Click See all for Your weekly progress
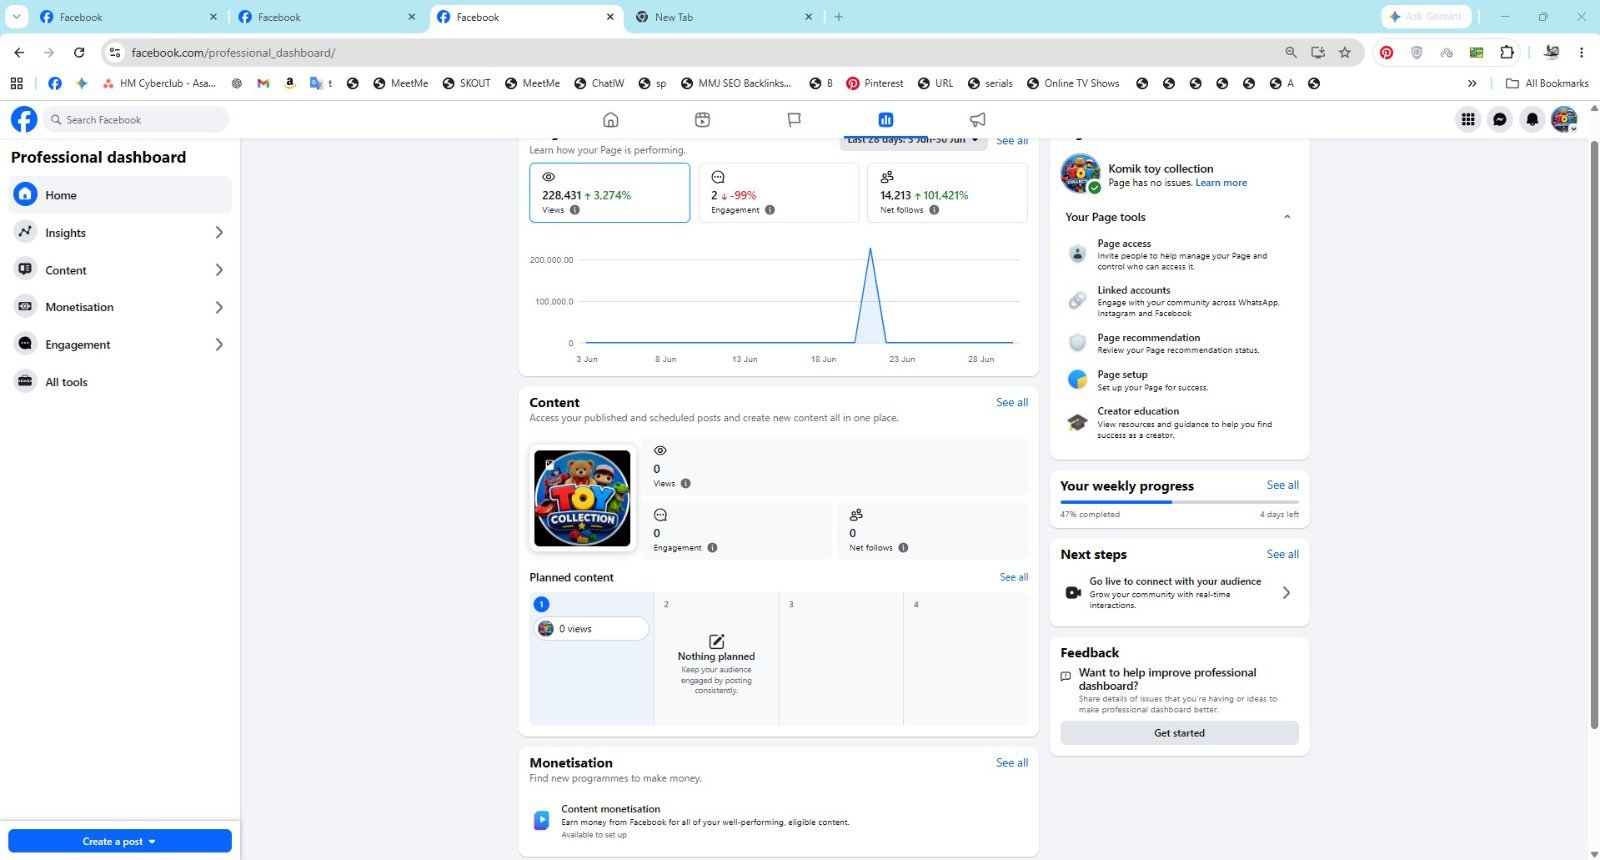Image resolution: width=1600 pixels, height=860 pixels. pyautogui.click(x=1283, y=485)
